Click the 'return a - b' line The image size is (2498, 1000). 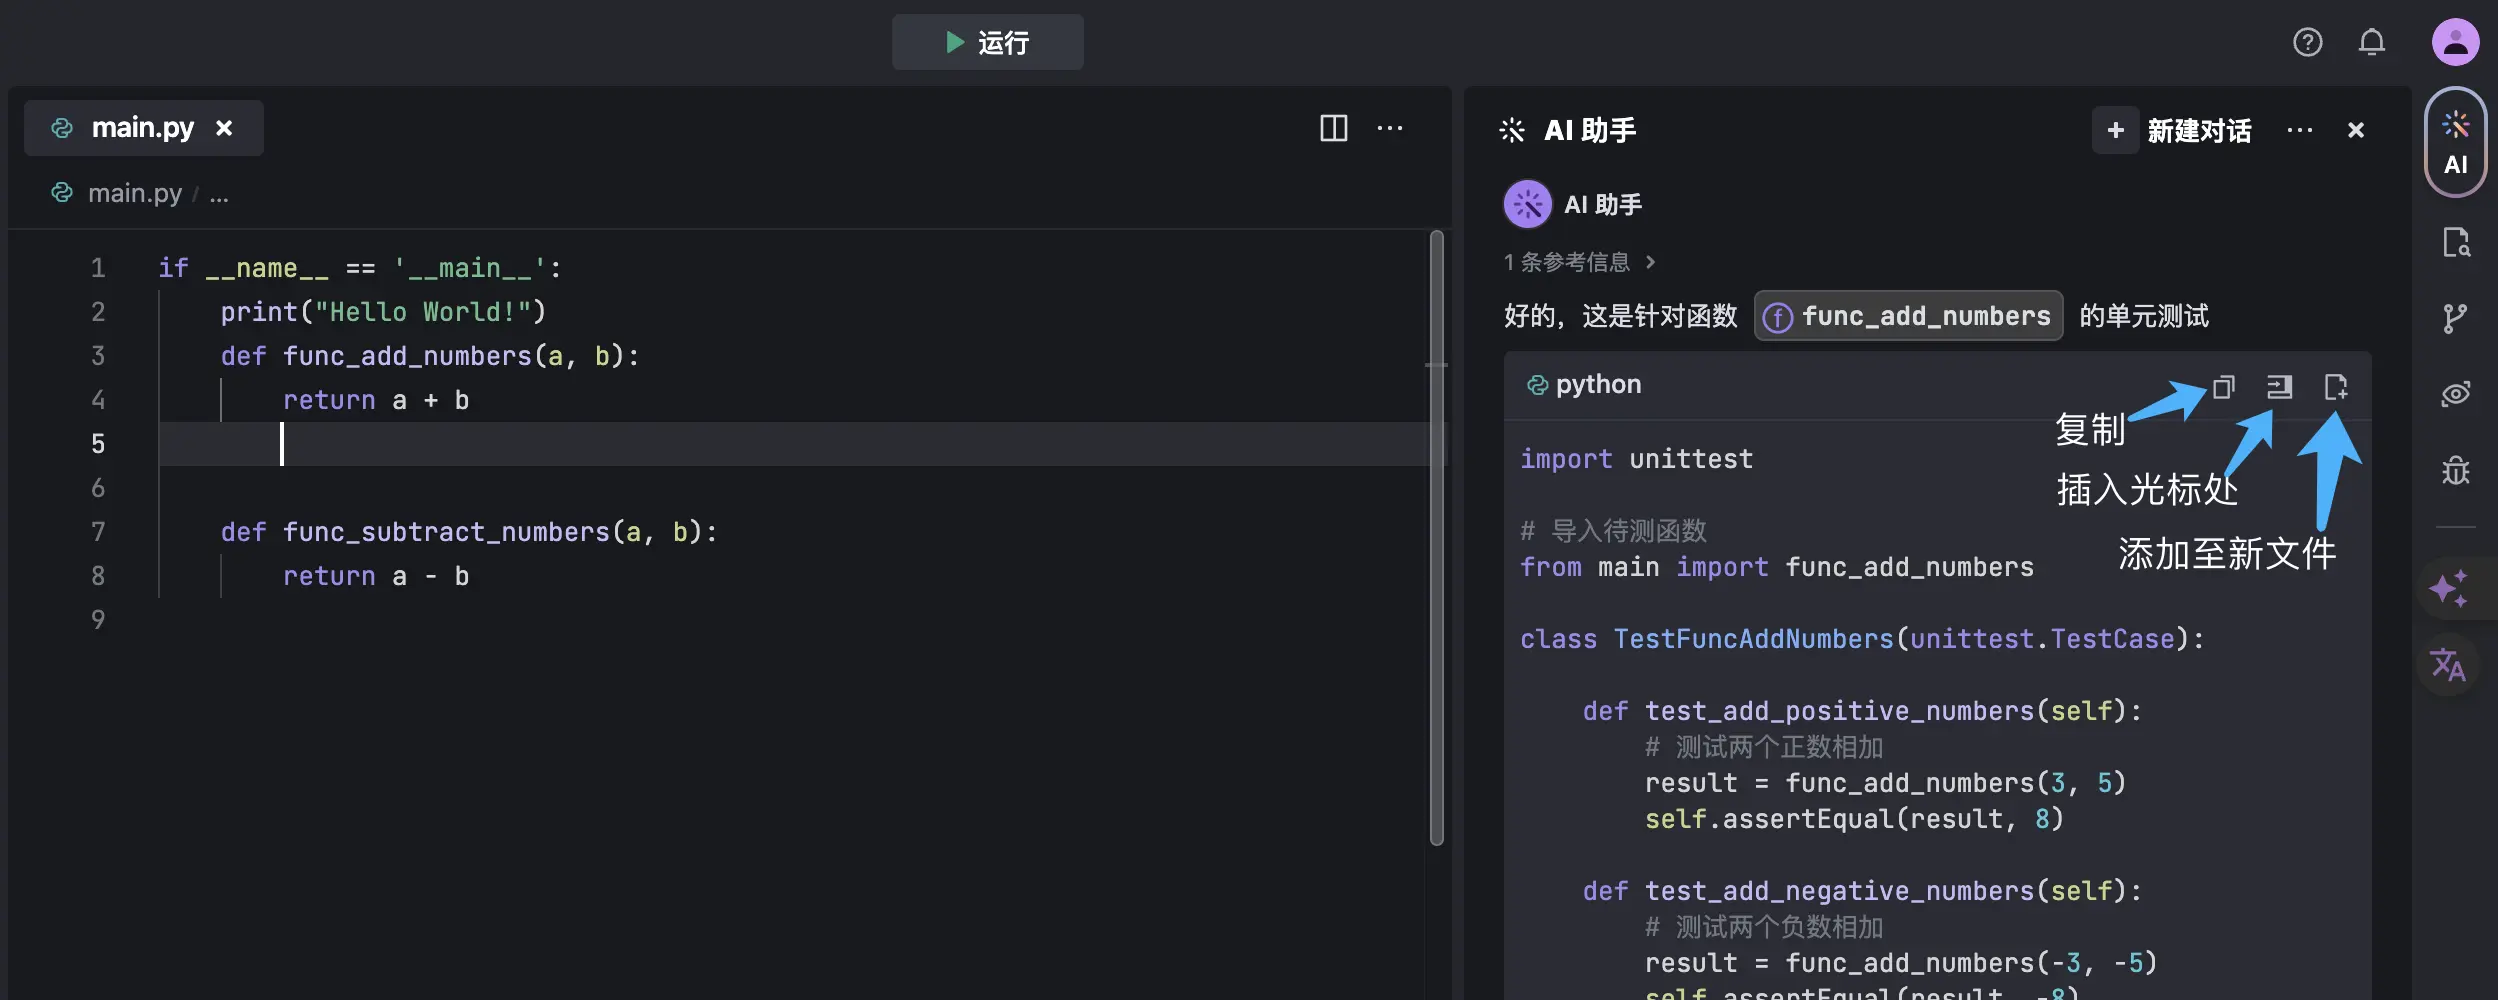point(376,576)
